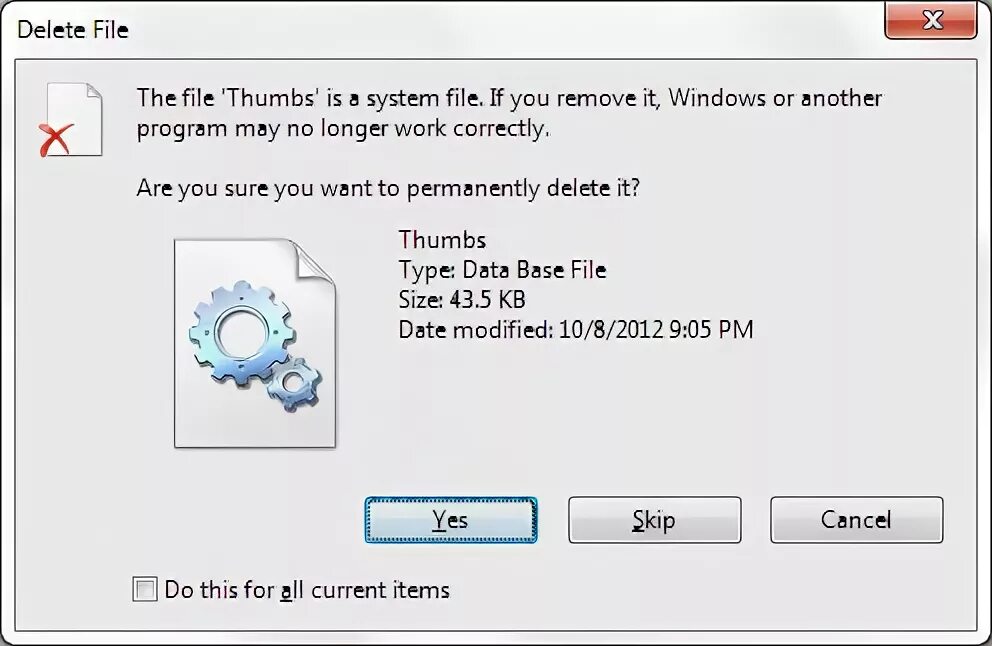Select the 'Thumbs' file name text

click(x=442, y=240)
